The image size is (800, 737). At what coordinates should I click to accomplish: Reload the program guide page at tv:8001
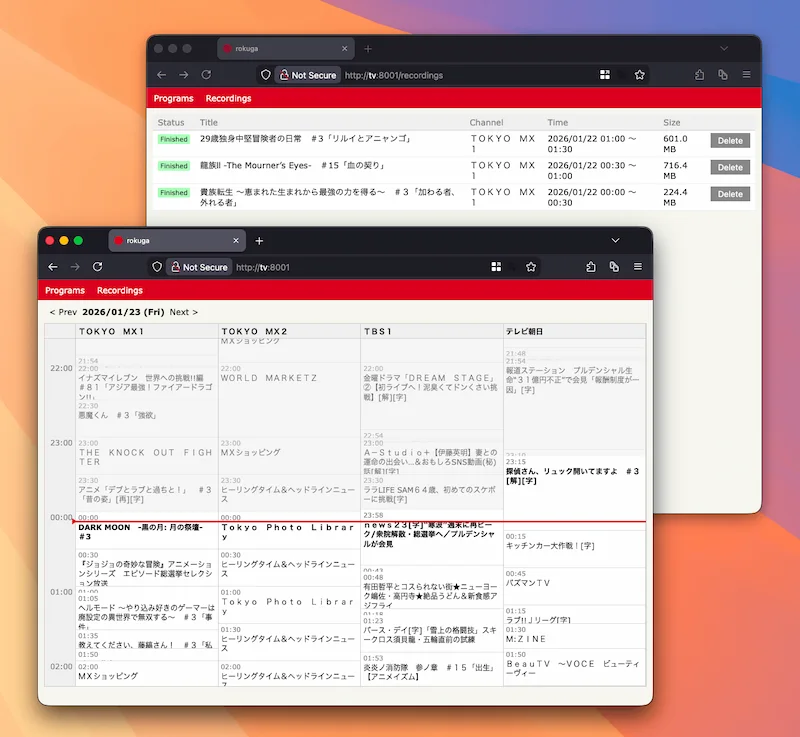[x=97, y=267]
